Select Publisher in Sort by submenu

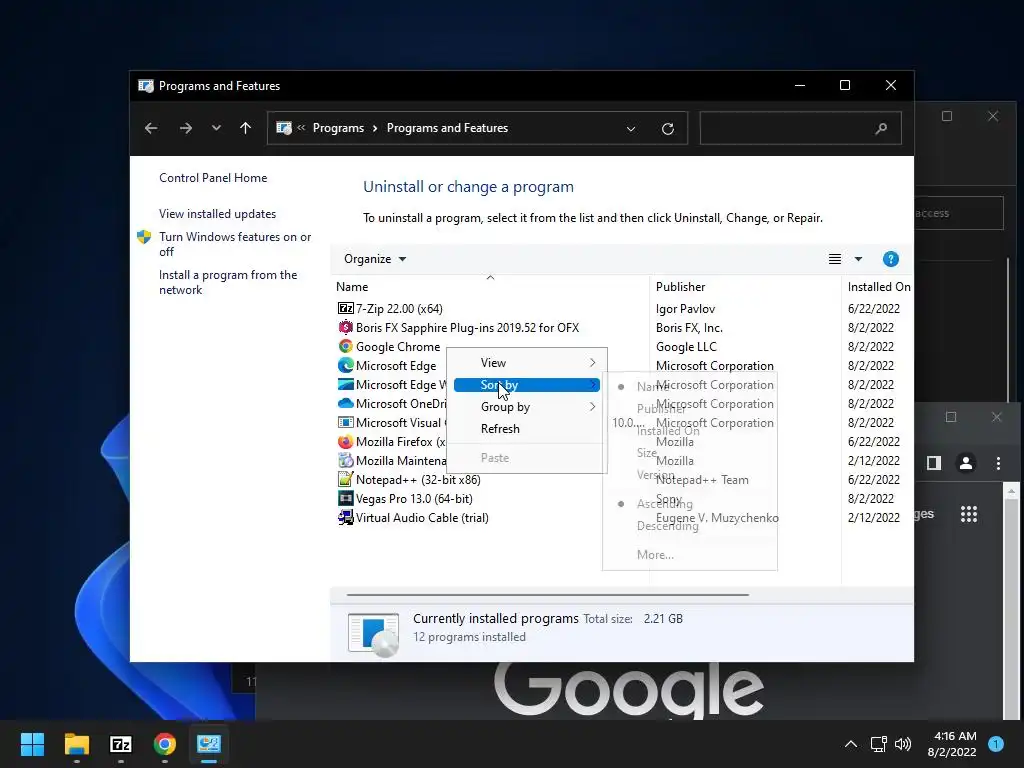661,409
